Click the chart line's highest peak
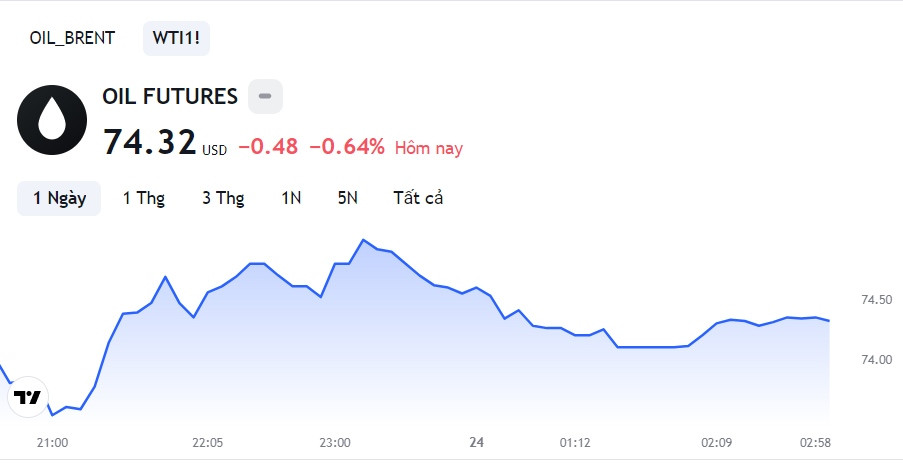This screenshot has width=903, height=464. click(x=362, y=240)
